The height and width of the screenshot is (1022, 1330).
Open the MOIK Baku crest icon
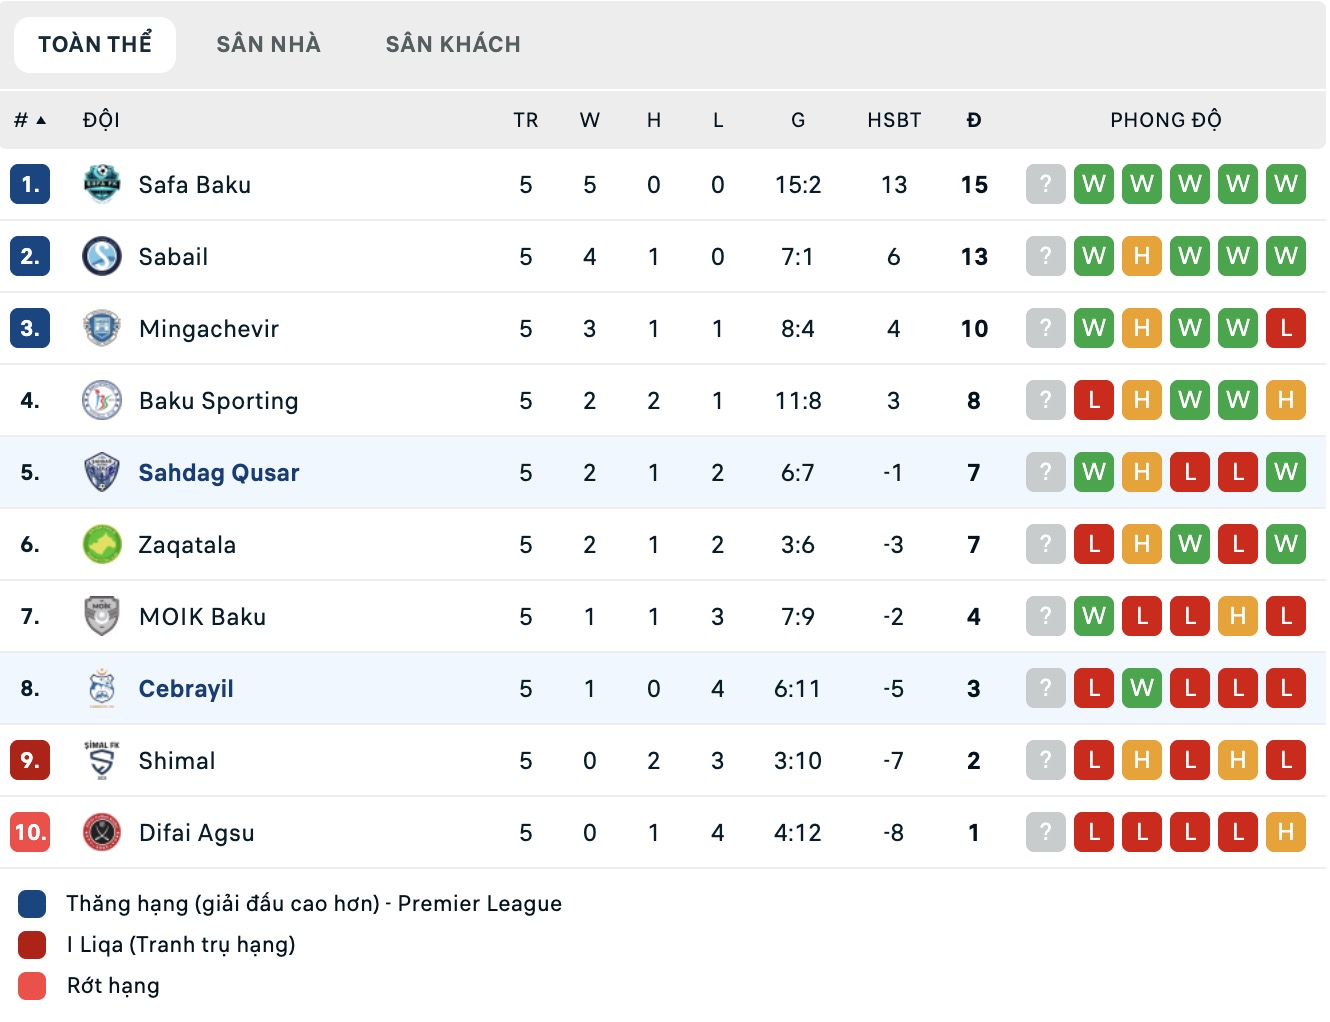pos(102,617)
